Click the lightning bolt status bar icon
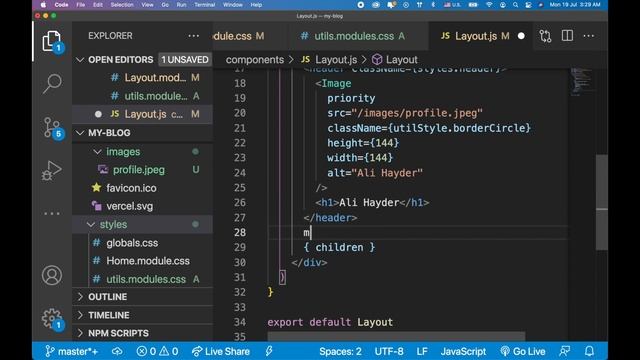This screenshot has height=360, width=640. point(269,351)
